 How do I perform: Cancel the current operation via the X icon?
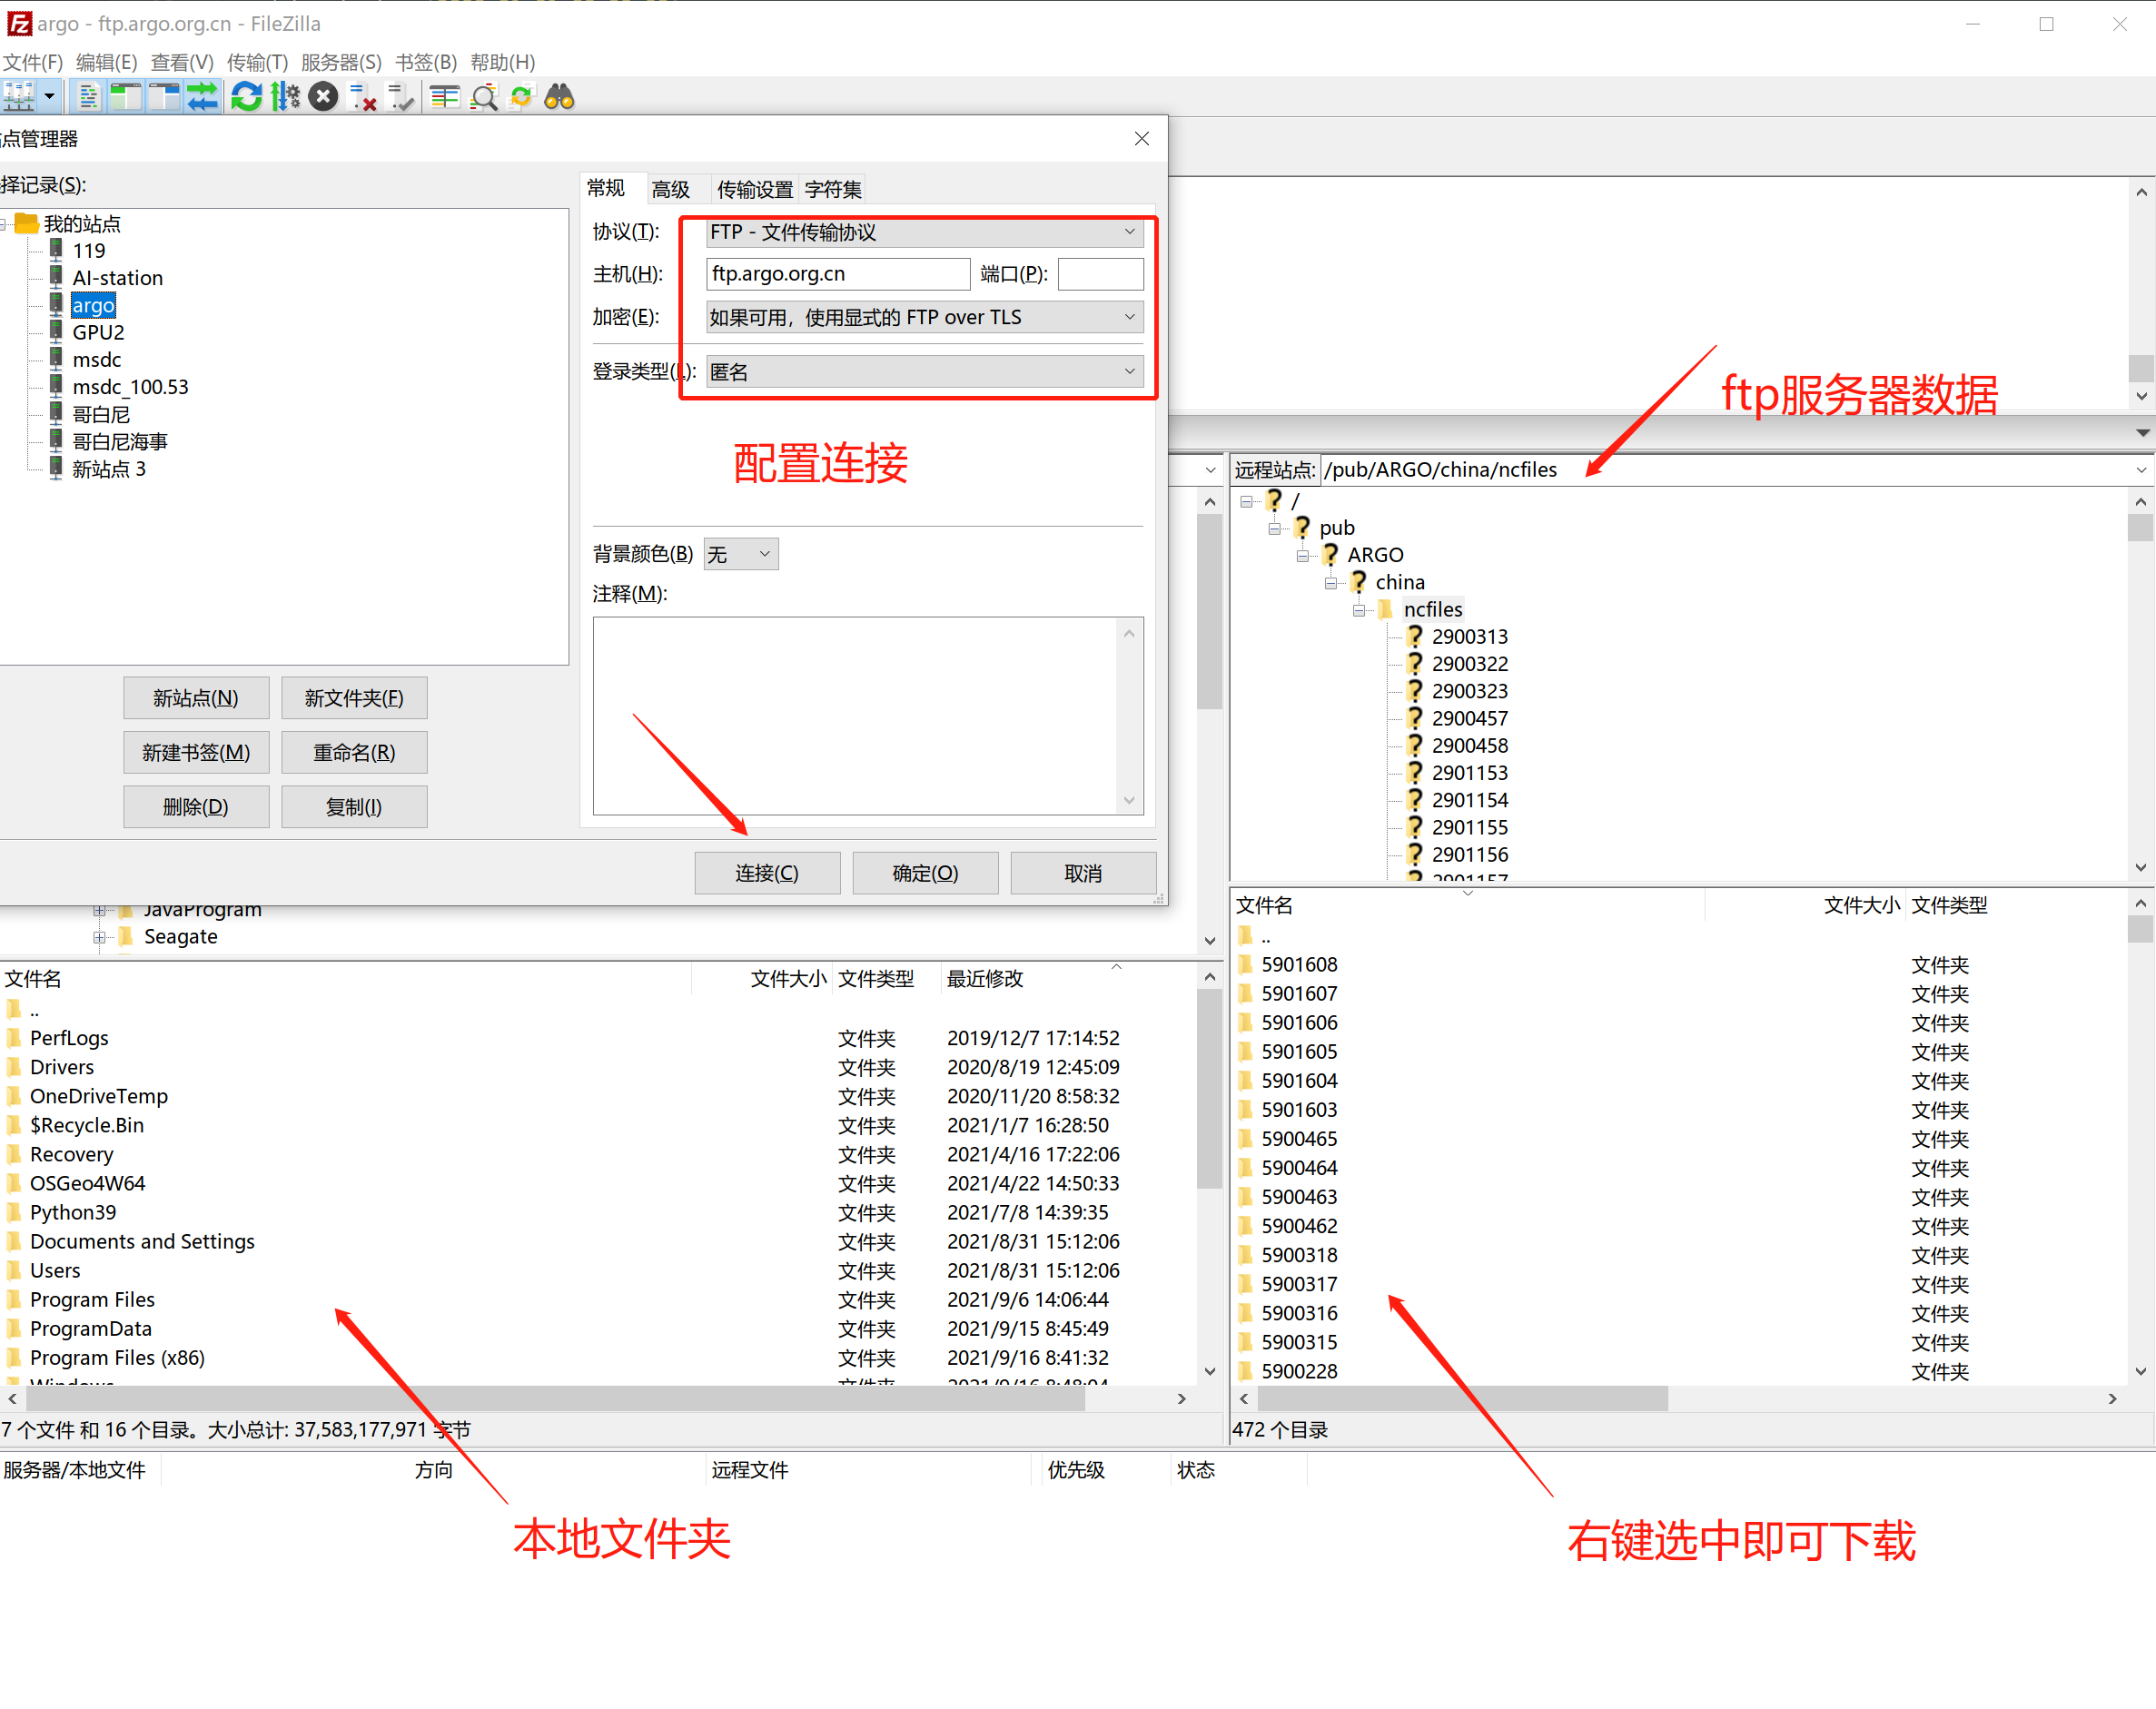tap(323, 97)
